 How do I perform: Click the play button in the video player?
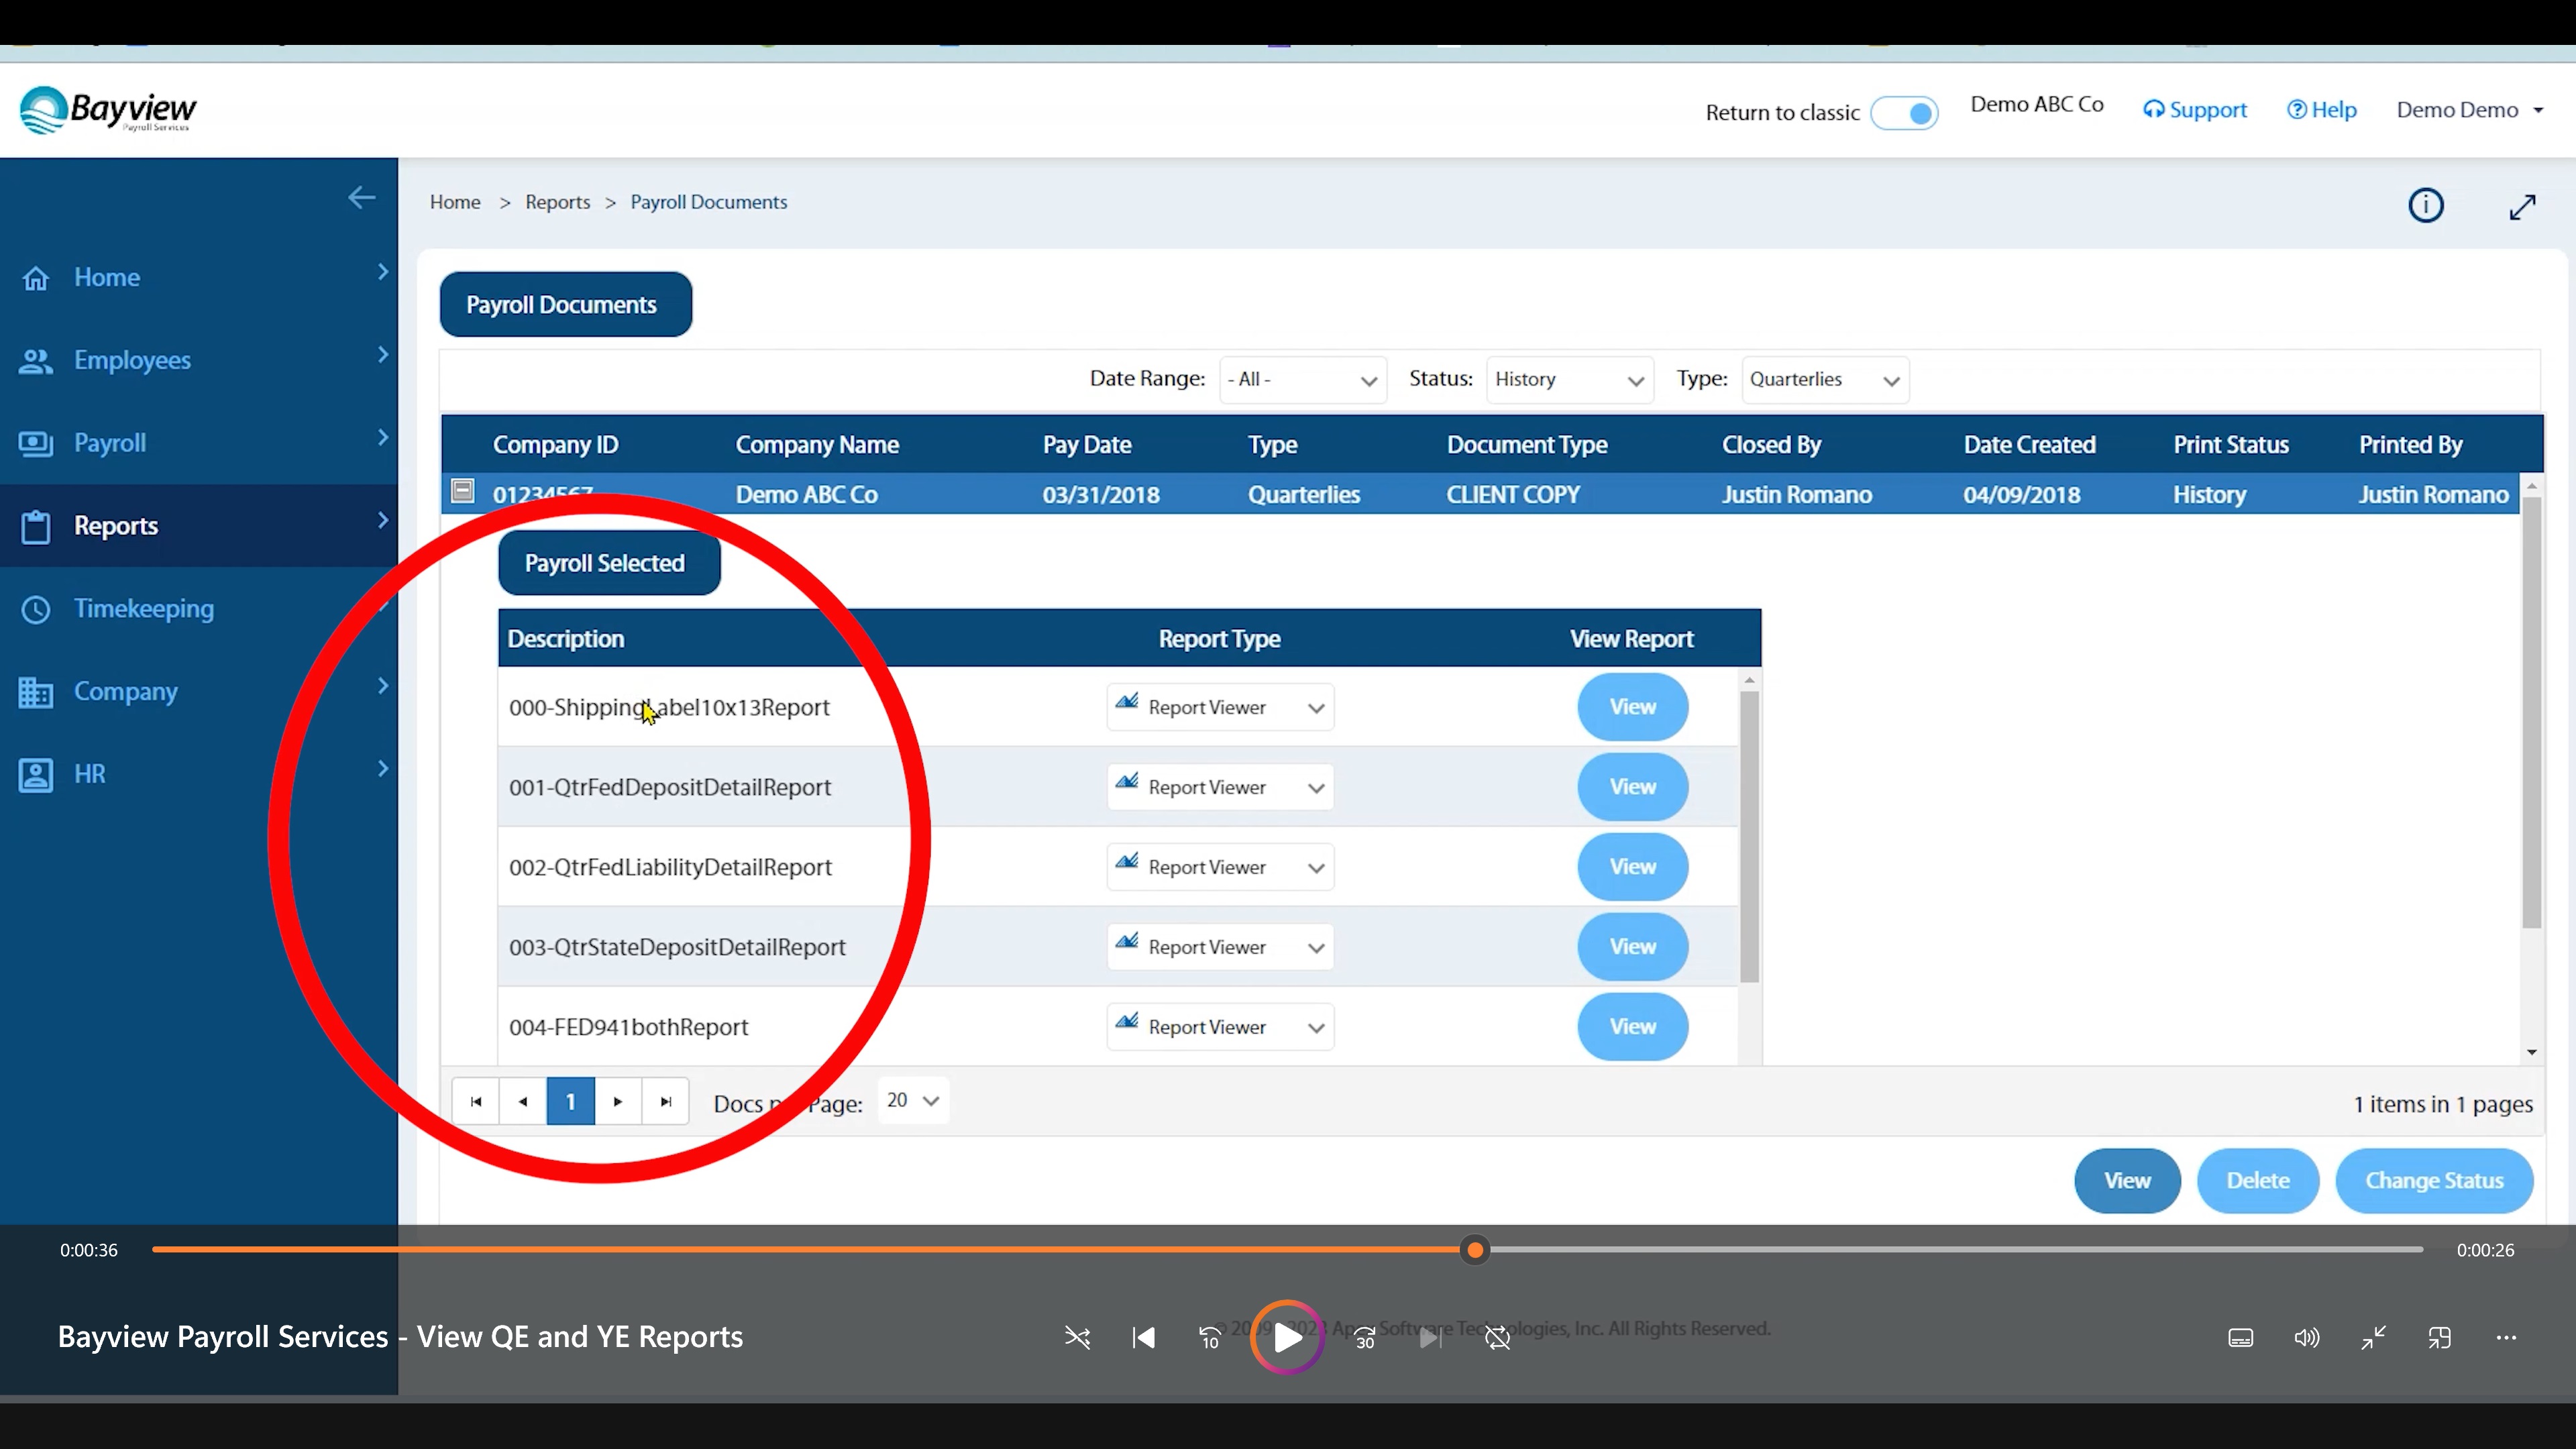(1287, 1337)
